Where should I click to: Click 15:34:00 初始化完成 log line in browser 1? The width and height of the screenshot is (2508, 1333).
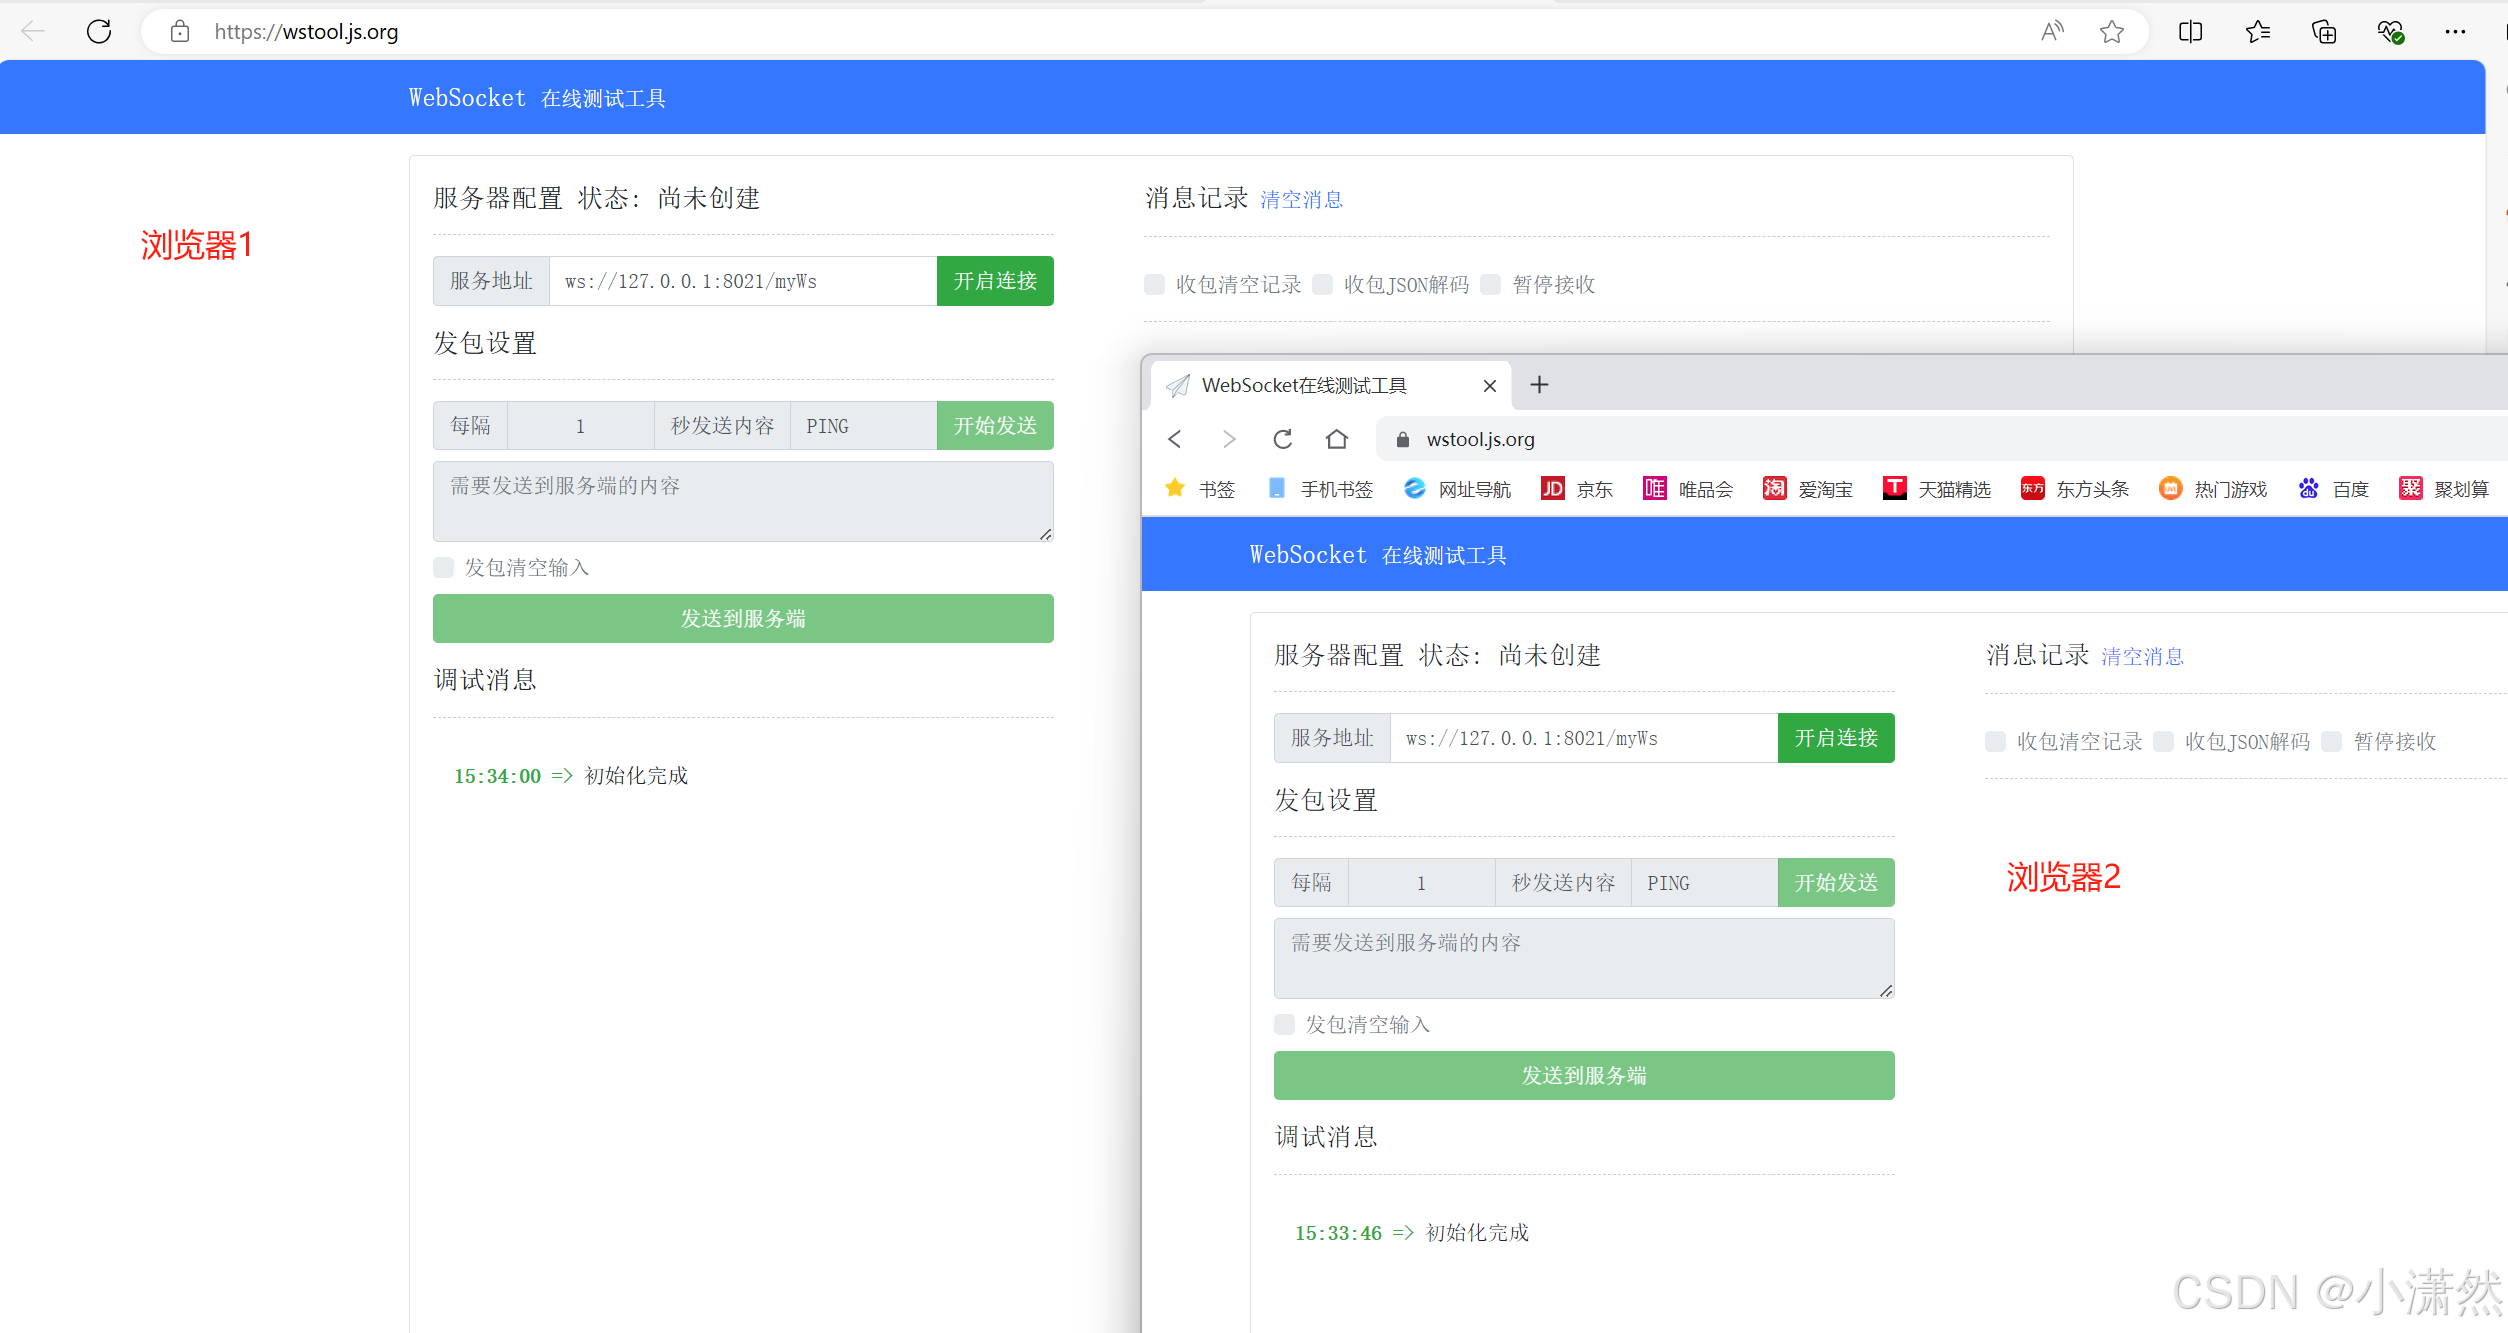tap(571, 776)
